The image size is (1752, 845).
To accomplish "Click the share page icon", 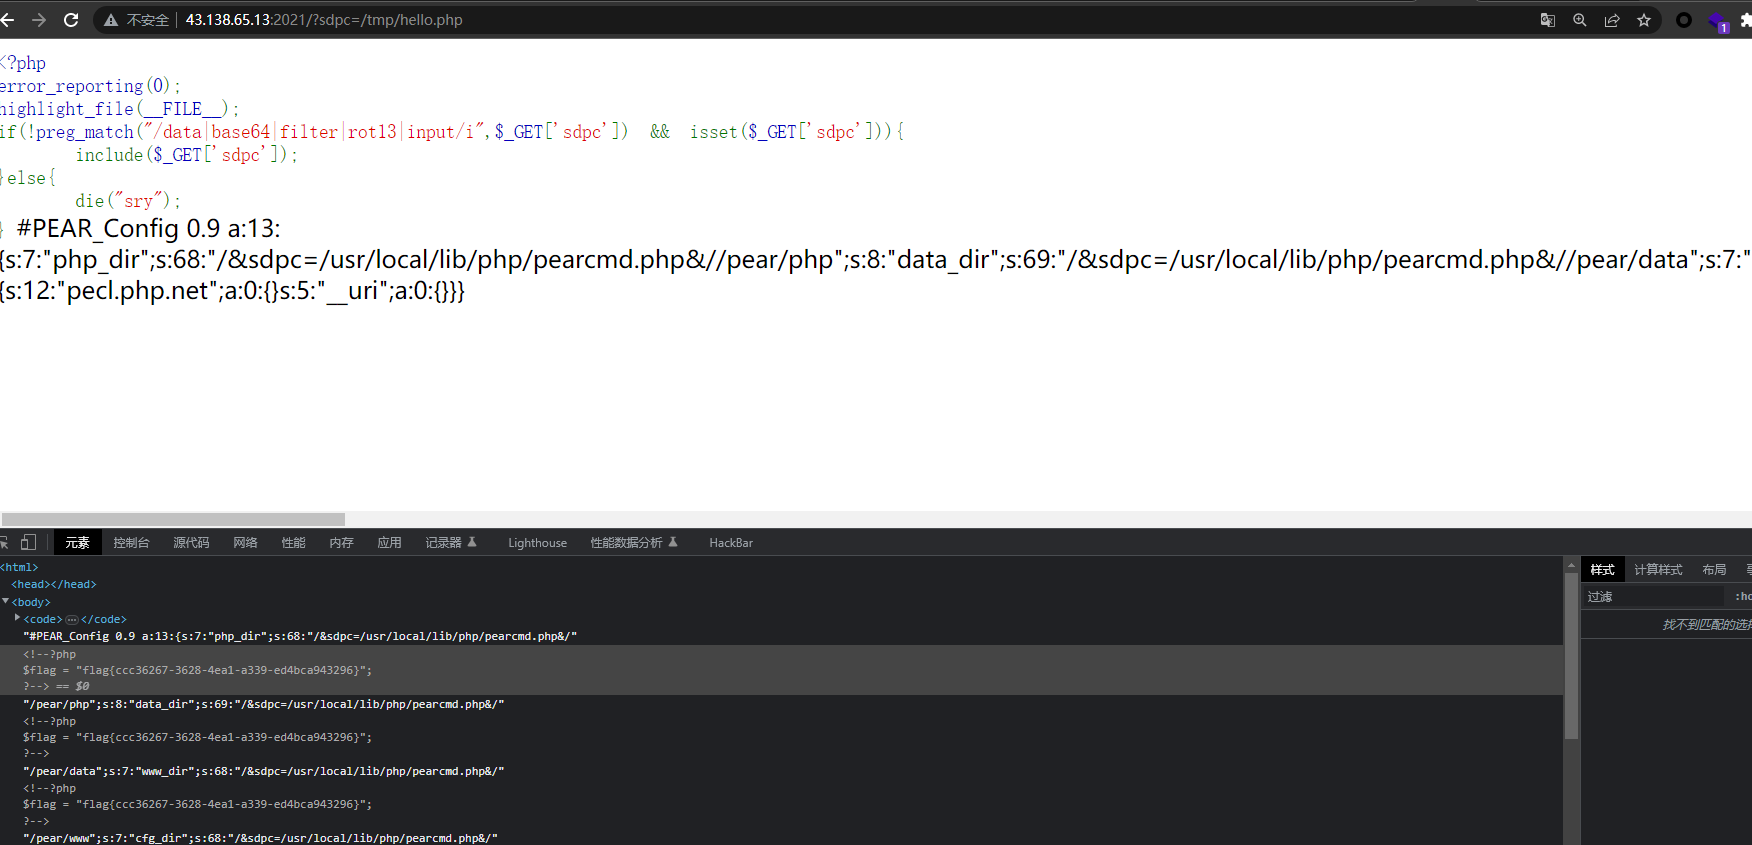I will tap(1612, 20).
